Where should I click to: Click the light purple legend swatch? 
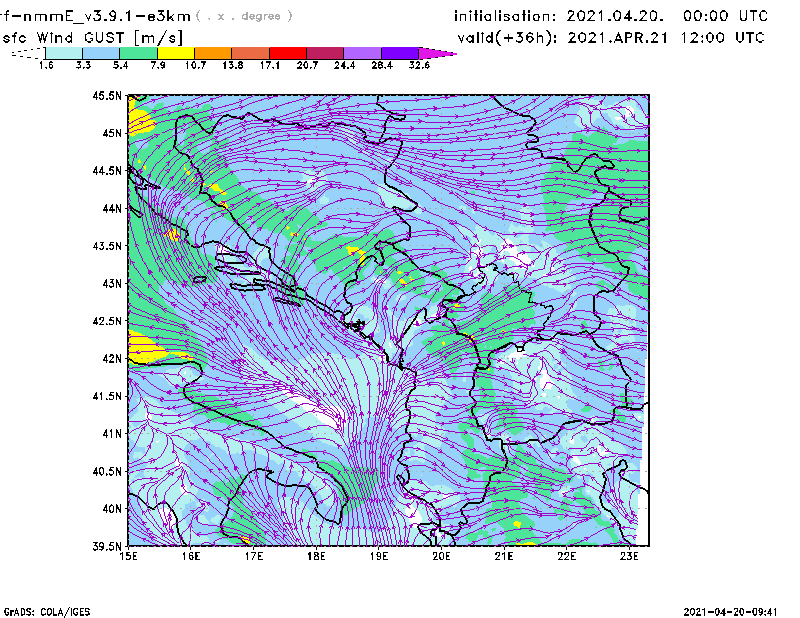[362, 53]
